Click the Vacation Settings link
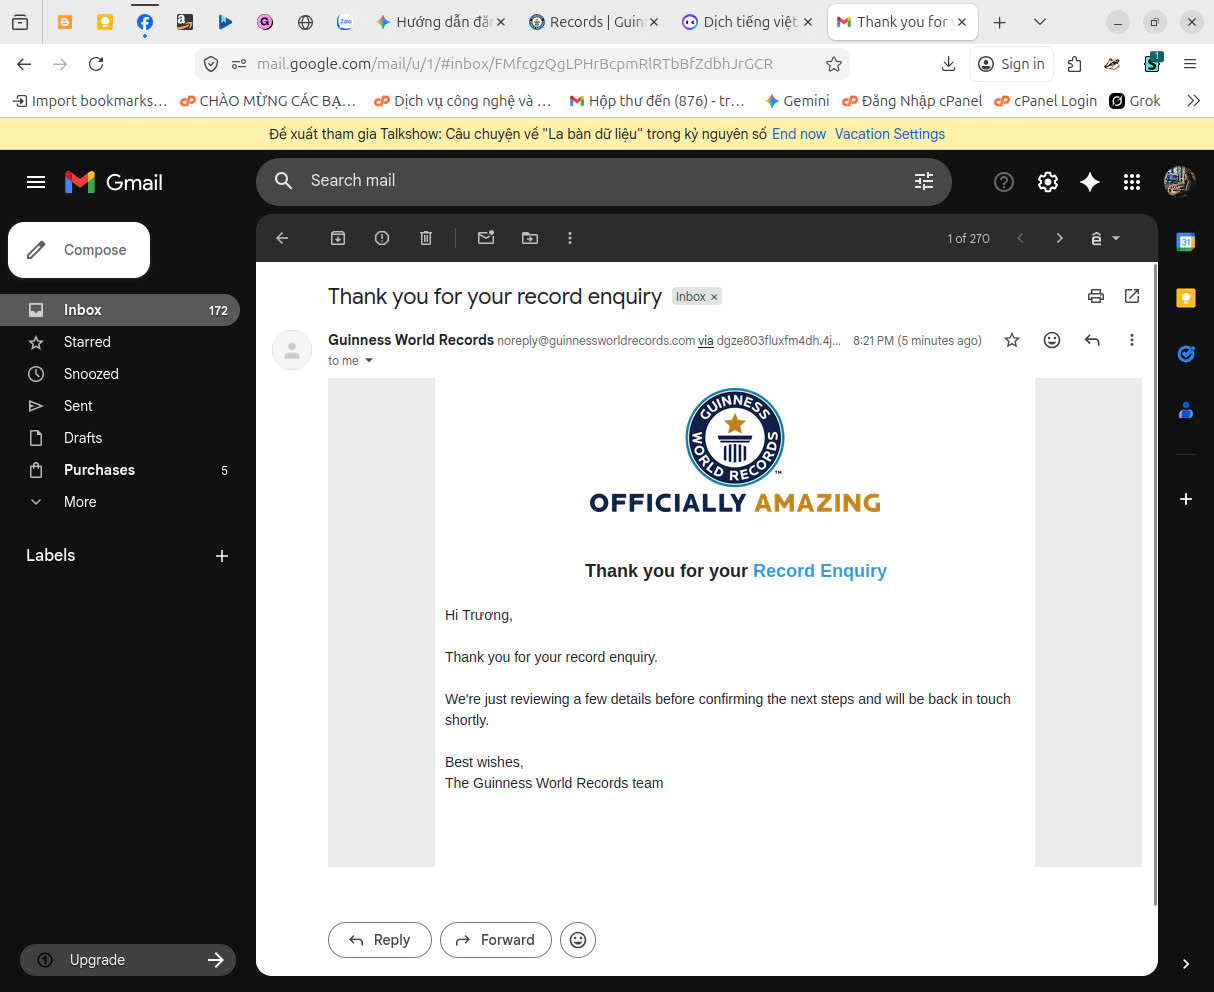This screenshot has width=1214, height=992. tap(889, 134)
